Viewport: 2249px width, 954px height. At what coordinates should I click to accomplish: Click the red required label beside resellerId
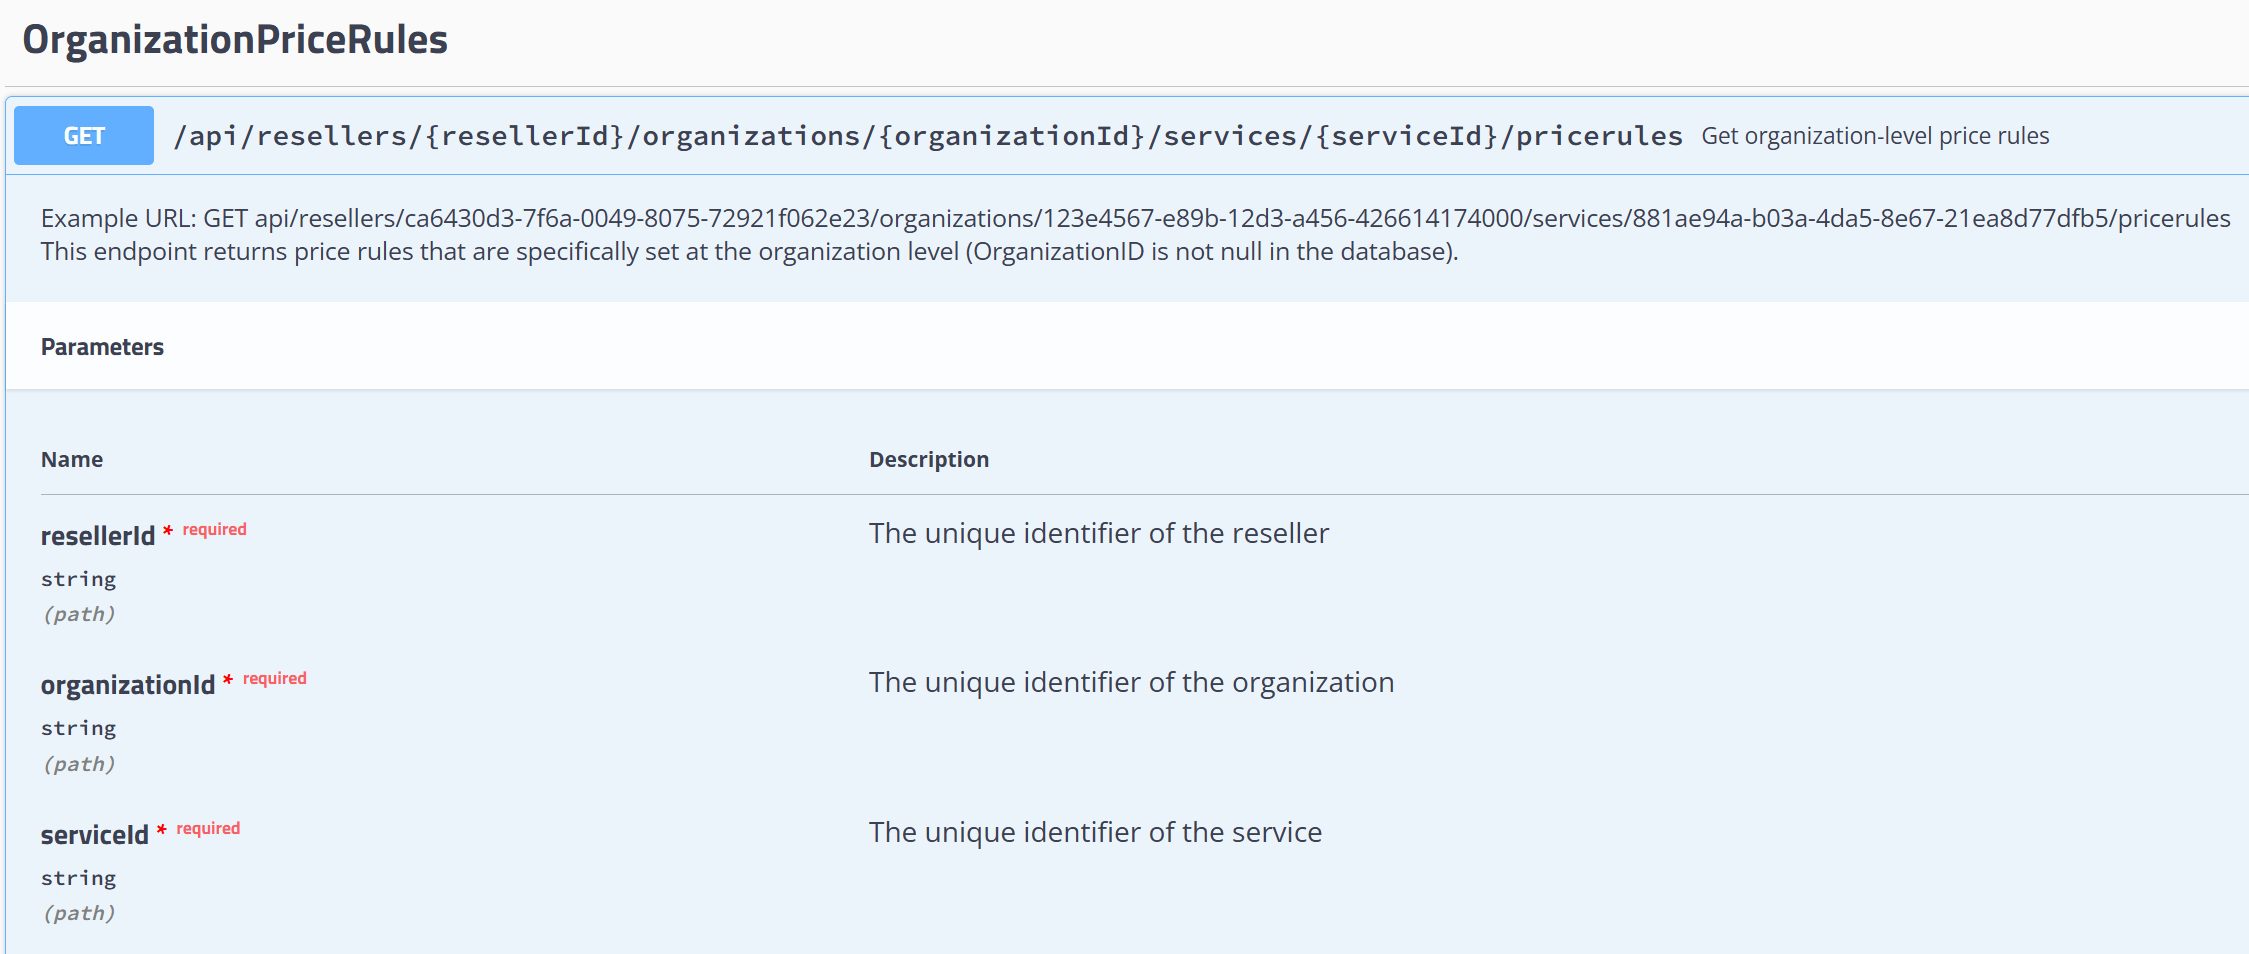pos(213,529)
